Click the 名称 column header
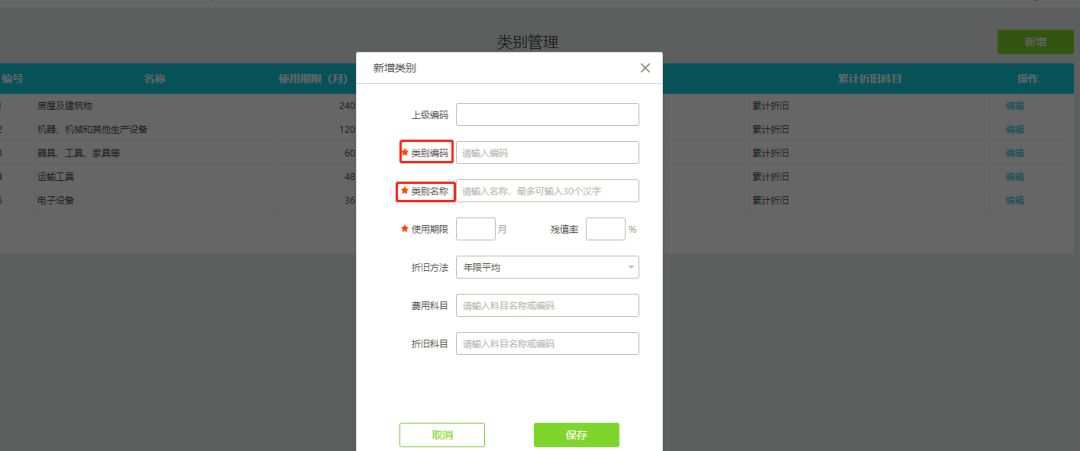 coord(155,78)
